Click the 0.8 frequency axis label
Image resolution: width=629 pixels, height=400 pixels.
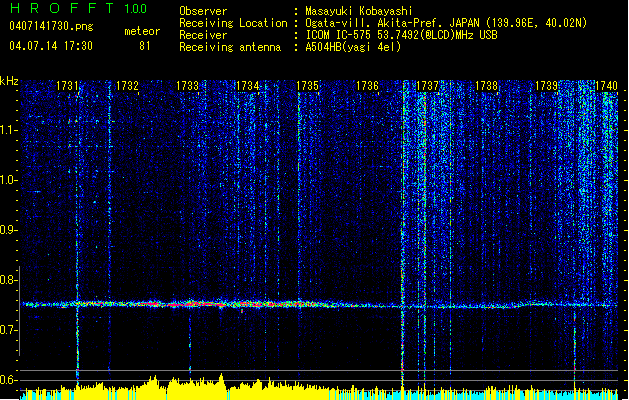pyautogui.click(x=9, y=280)
